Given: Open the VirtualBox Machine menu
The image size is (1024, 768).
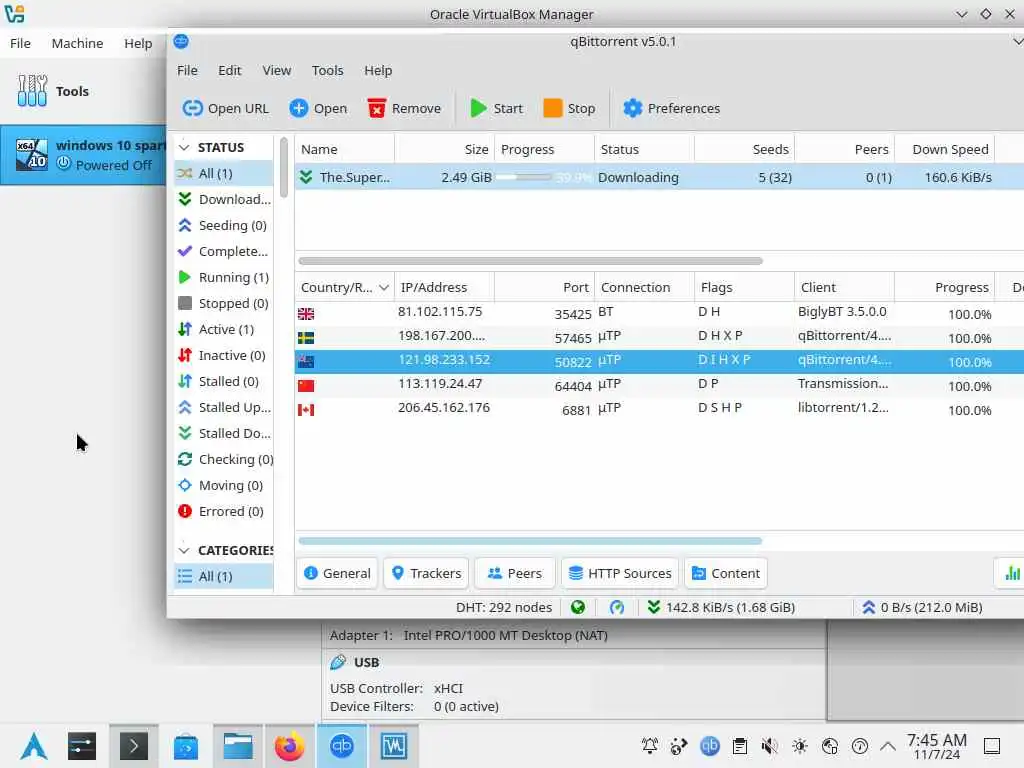Looking at the screenshot, I should coord(77,43).
